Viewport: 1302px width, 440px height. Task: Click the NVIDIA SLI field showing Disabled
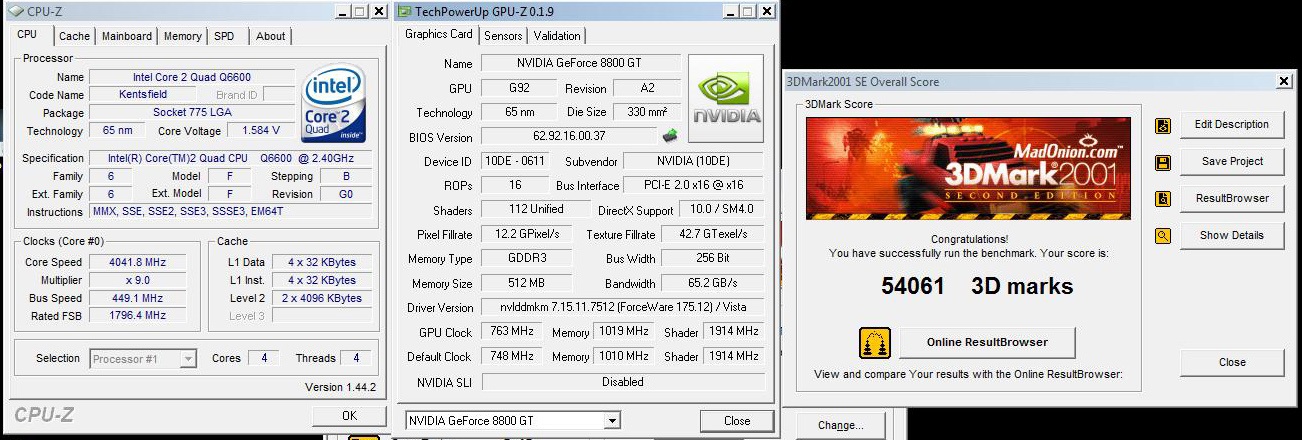622,381
